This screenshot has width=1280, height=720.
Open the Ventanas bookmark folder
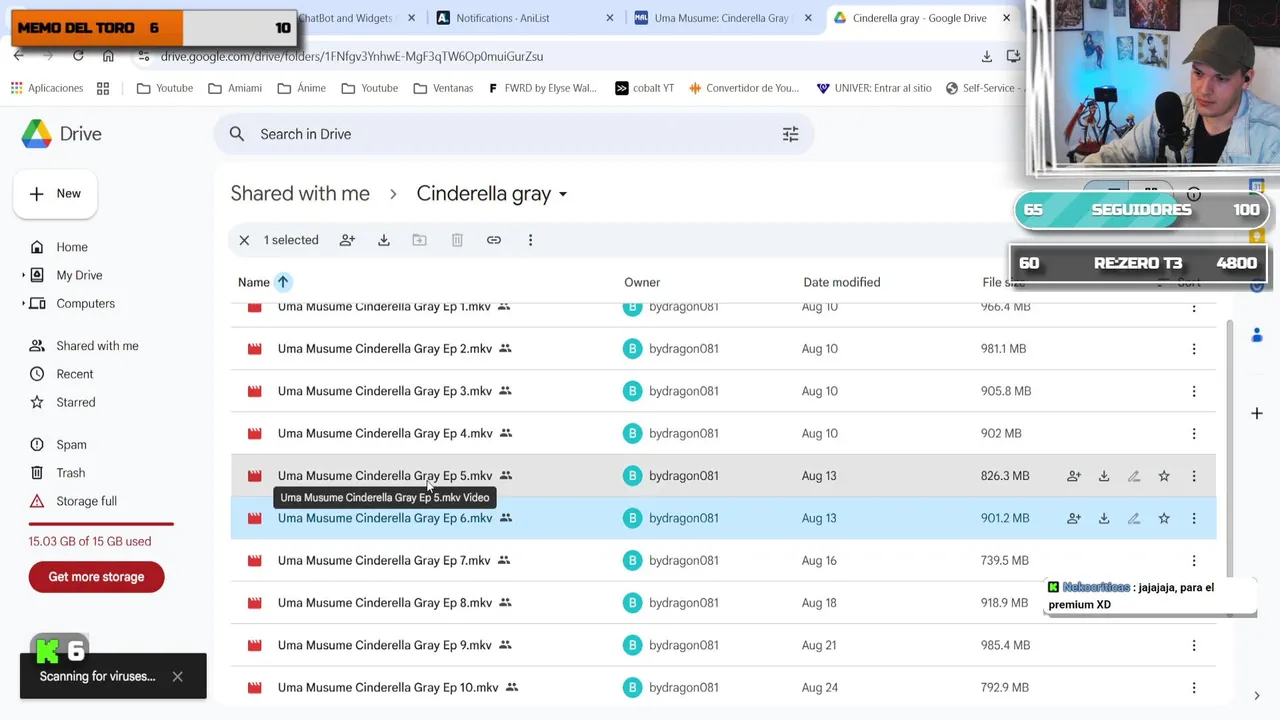pos(443,88)
